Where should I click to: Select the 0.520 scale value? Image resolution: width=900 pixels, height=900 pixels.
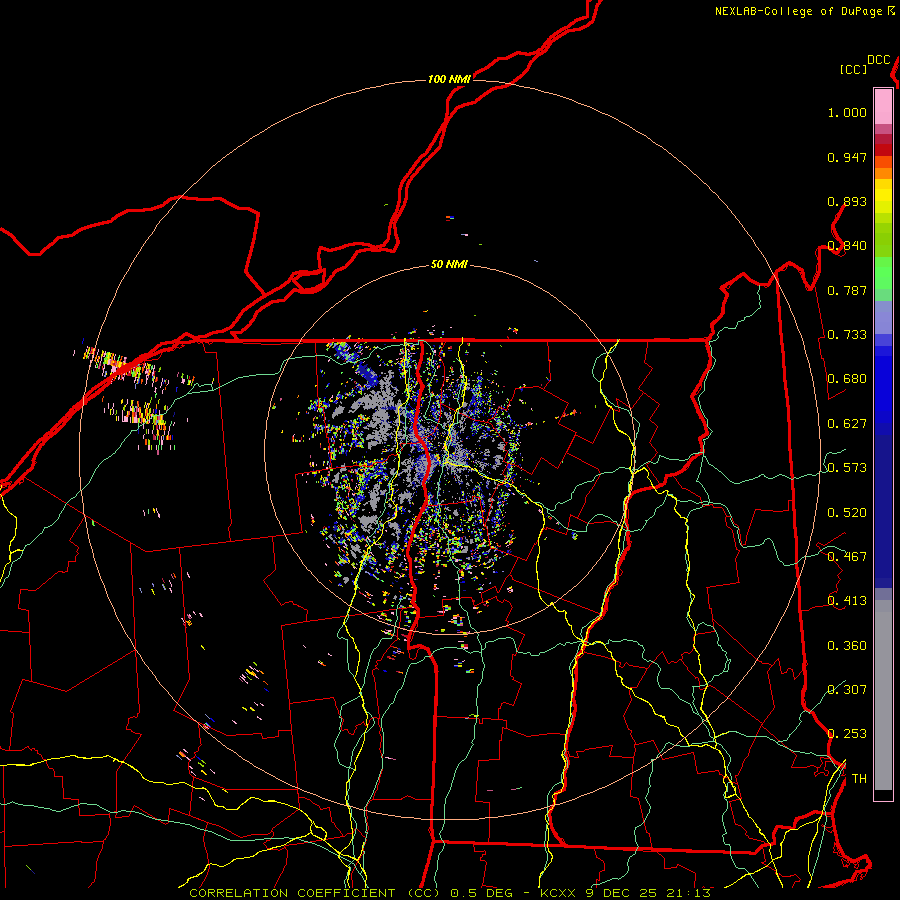[x=847, y=513]
